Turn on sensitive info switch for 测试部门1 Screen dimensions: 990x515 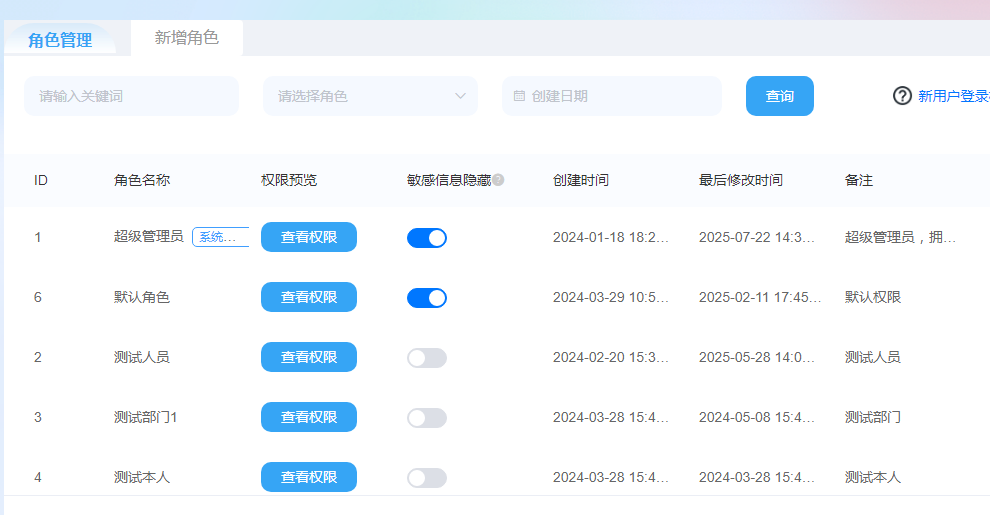click(427, 418)
